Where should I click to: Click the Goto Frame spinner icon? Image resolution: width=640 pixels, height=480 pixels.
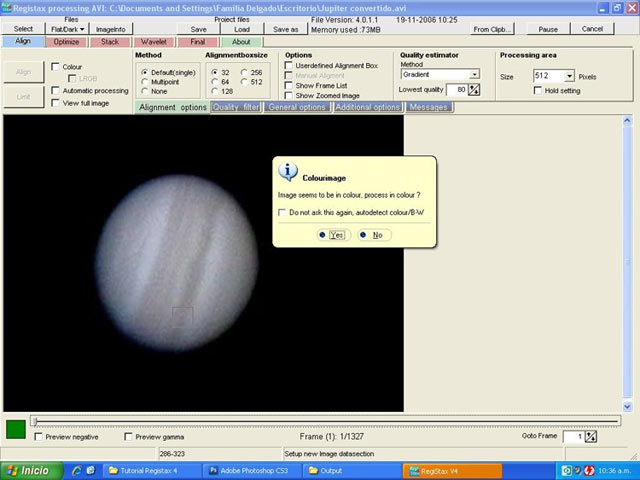(591, 437)
